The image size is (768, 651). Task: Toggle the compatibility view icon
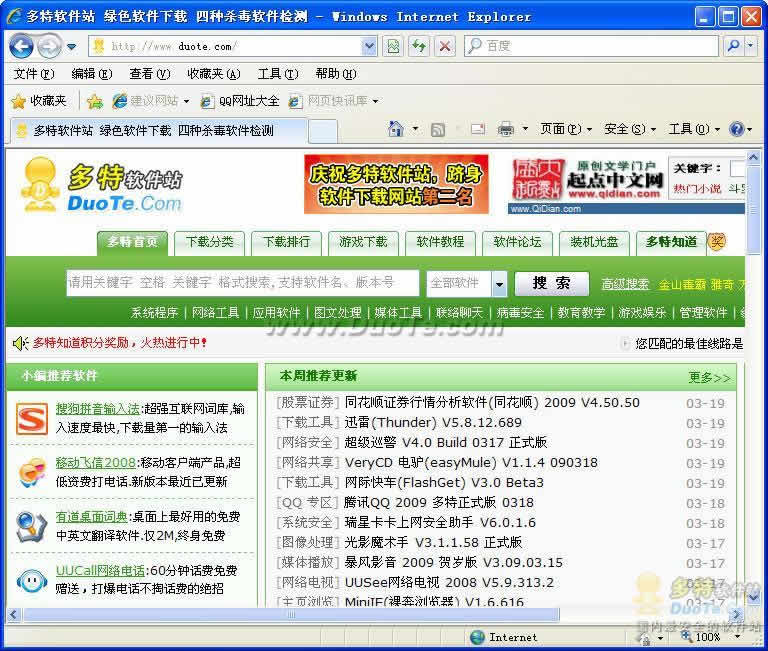pos(393,47)
